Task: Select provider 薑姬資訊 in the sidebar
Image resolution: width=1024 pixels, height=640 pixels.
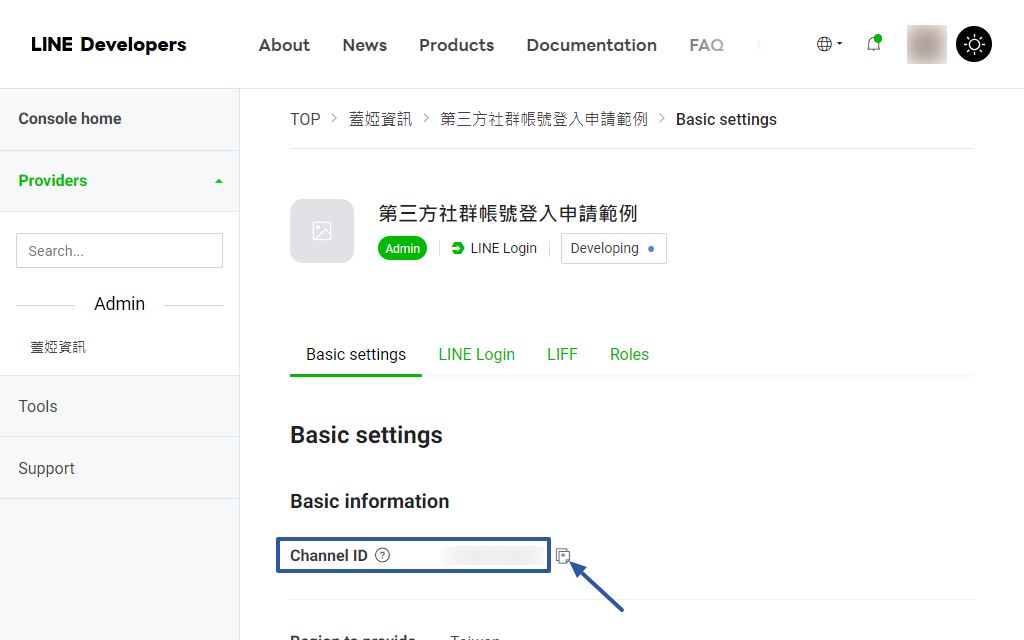Action: click(x=58, y=347)
